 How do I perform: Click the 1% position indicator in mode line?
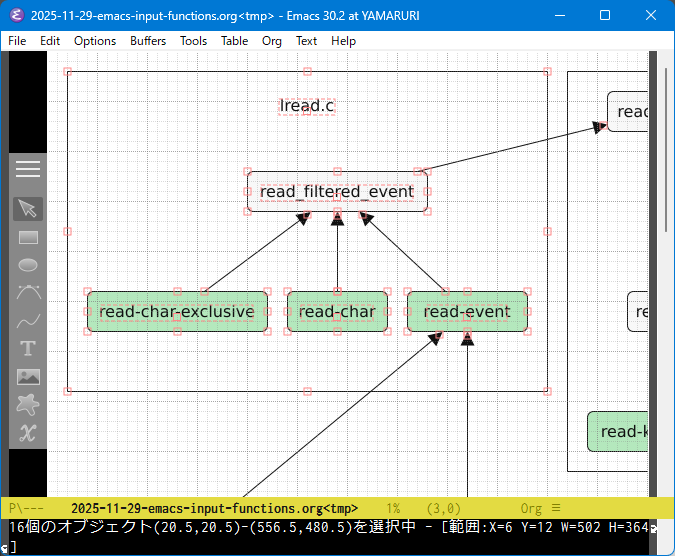393,509
